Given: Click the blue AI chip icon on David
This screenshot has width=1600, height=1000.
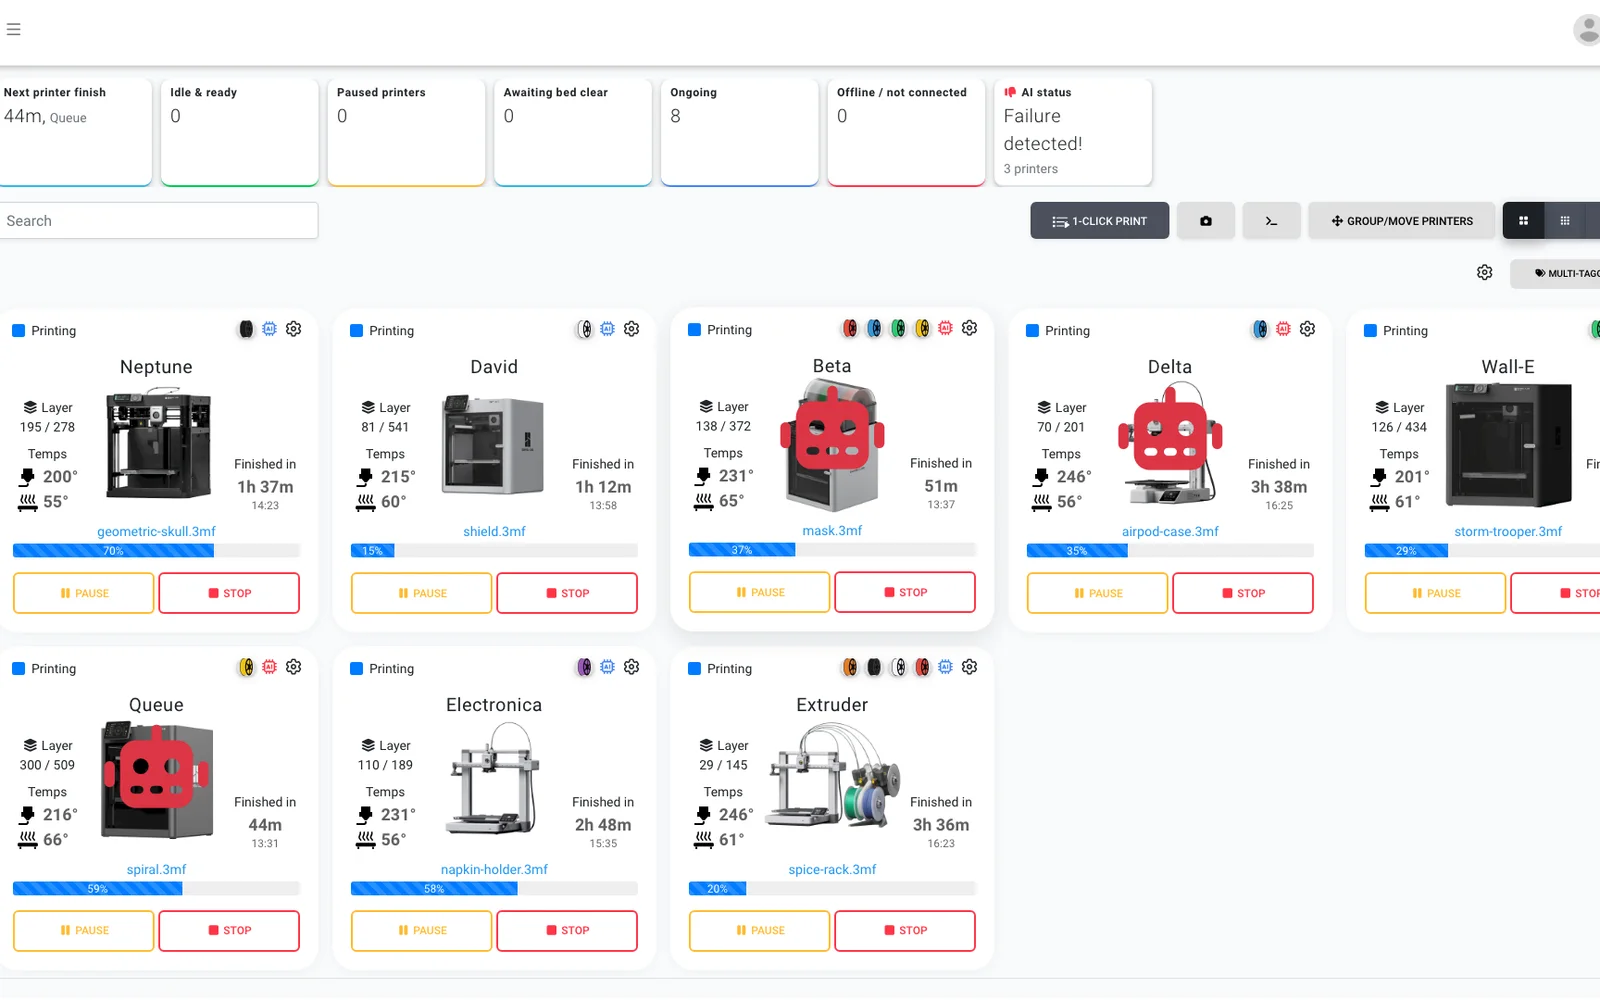Looking at the screenshot, I should 607,329.
